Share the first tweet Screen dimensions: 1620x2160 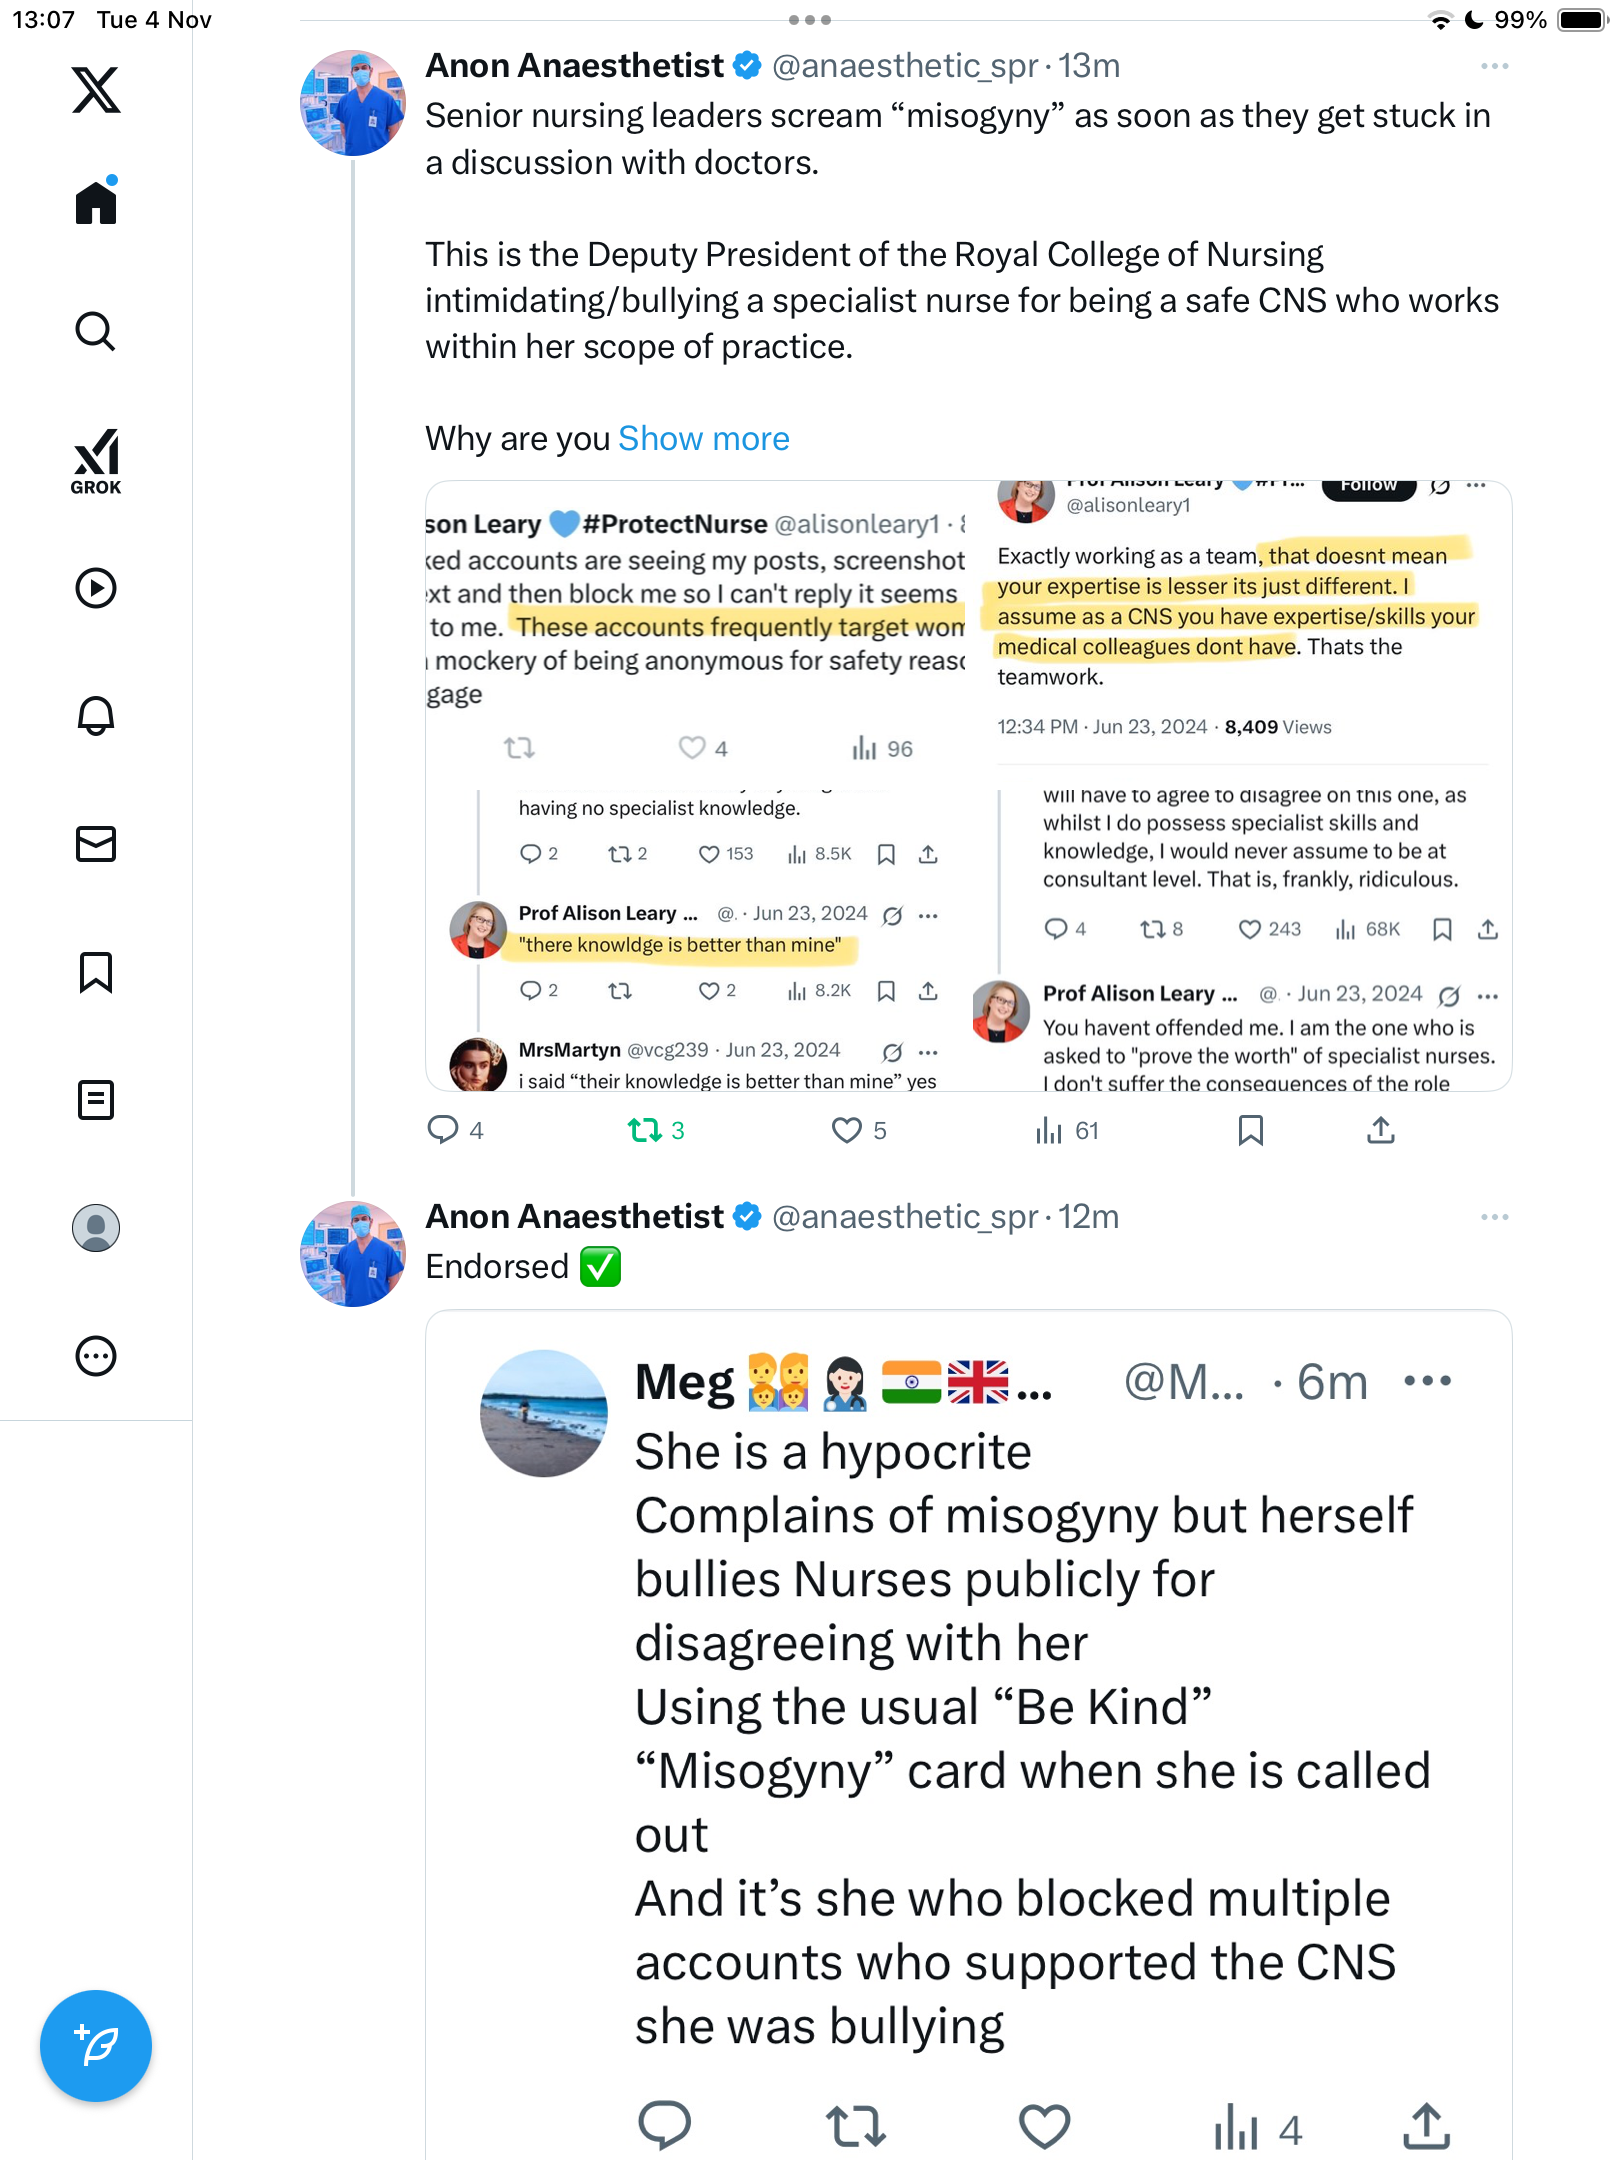1381,1130
